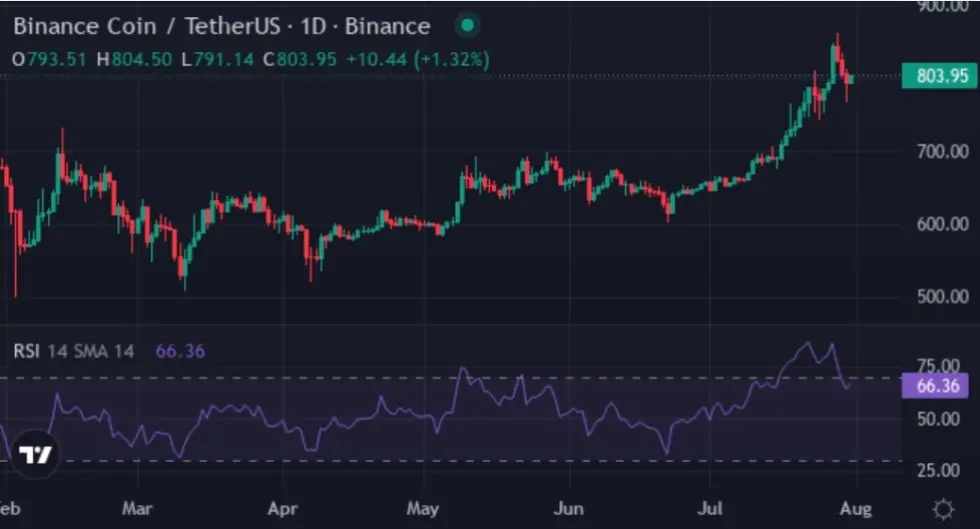Select the Binance Coin / TetherUS title
Viewport: 980px width, 529px height.
coord(147,26)
